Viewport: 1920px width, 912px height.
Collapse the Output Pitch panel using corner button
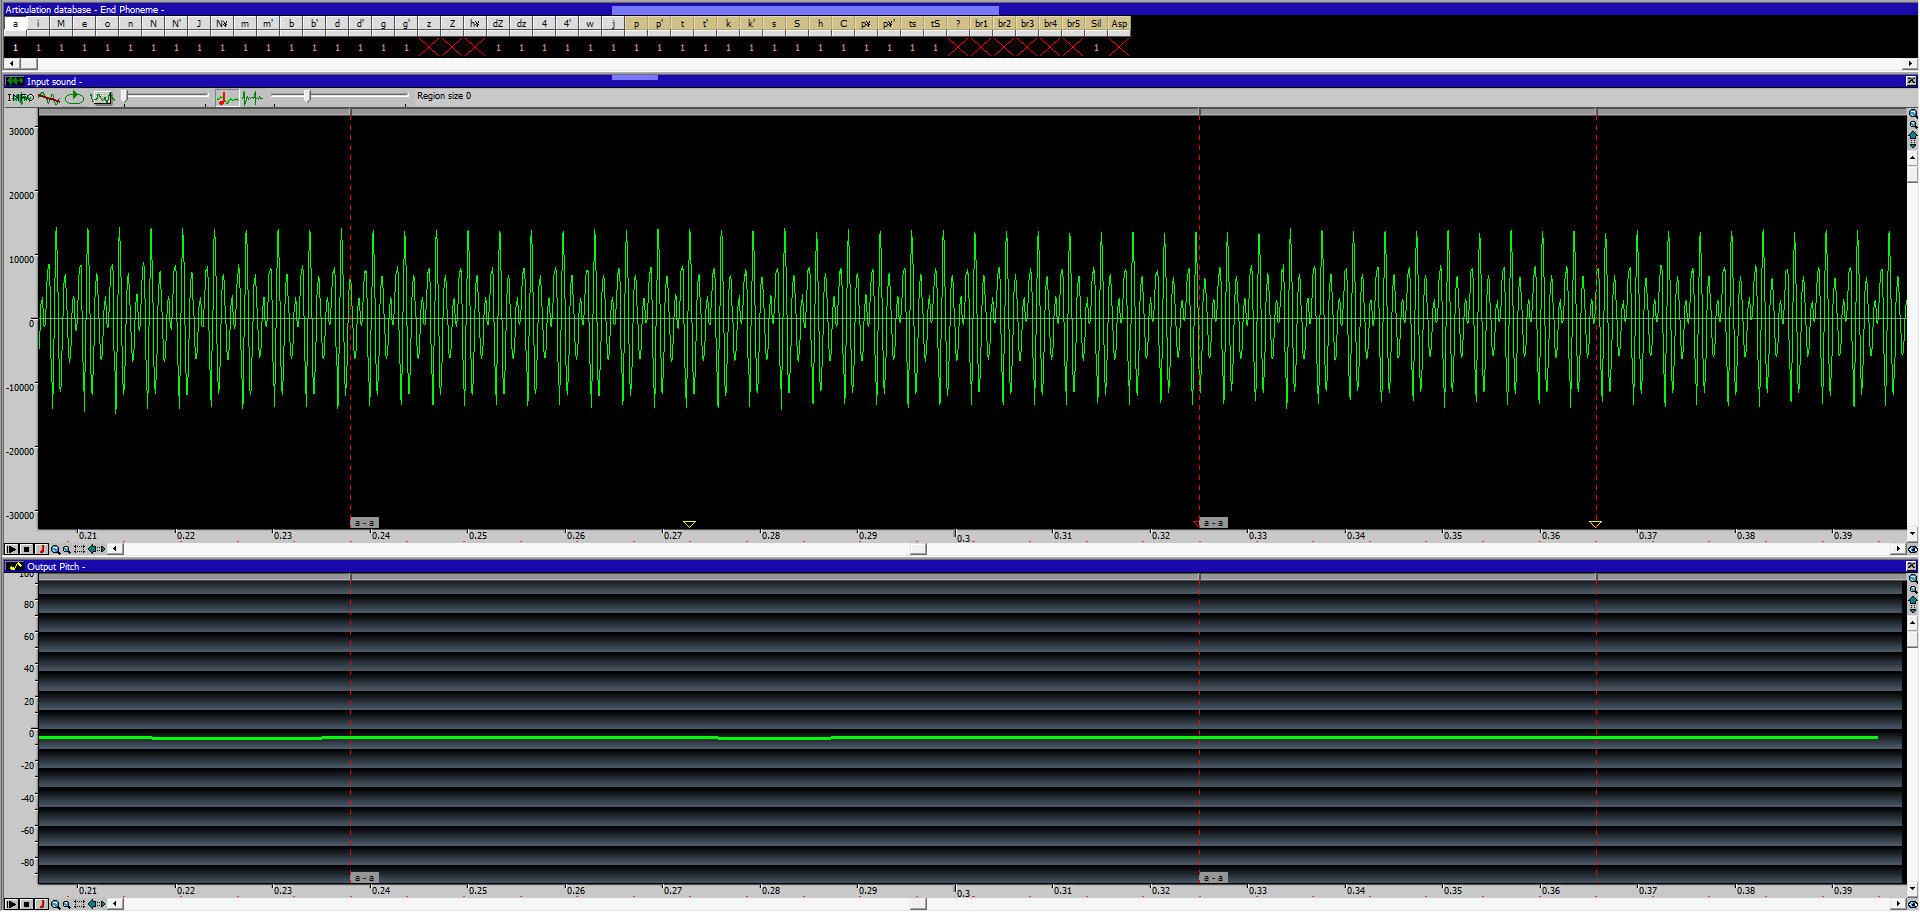click(1911, 566)
